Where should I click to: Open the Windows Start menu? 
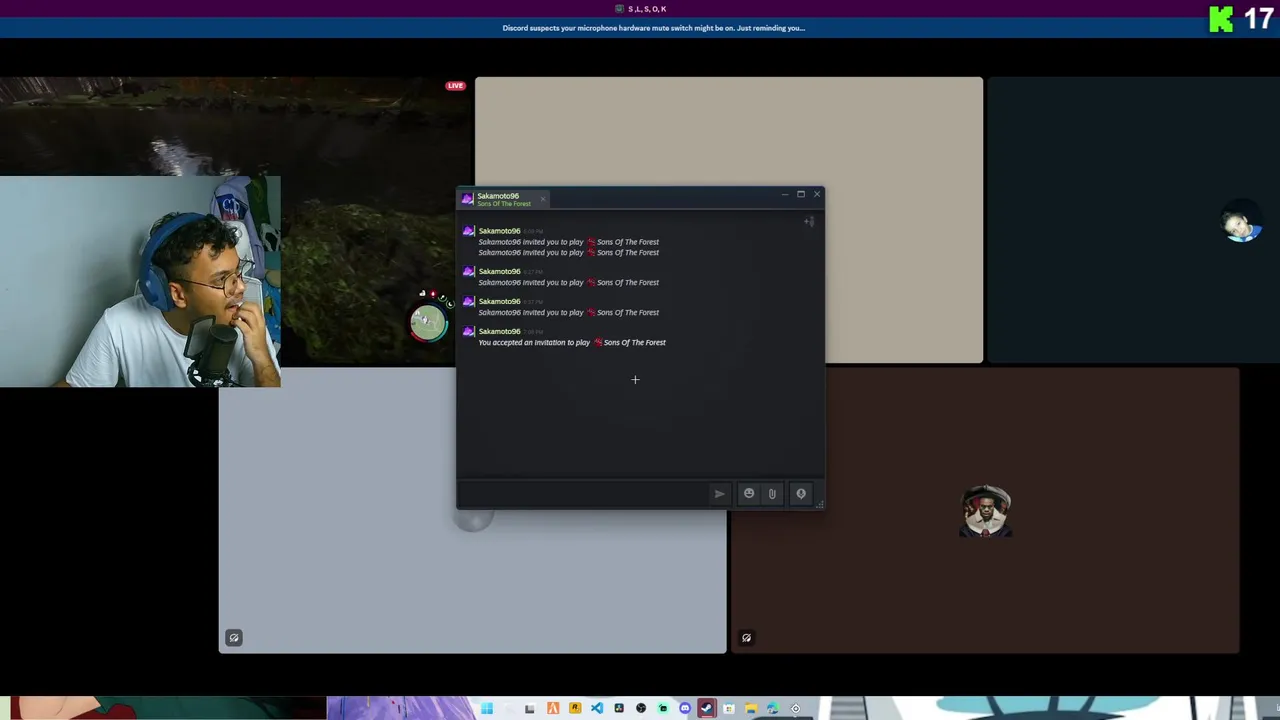(487, 709)
